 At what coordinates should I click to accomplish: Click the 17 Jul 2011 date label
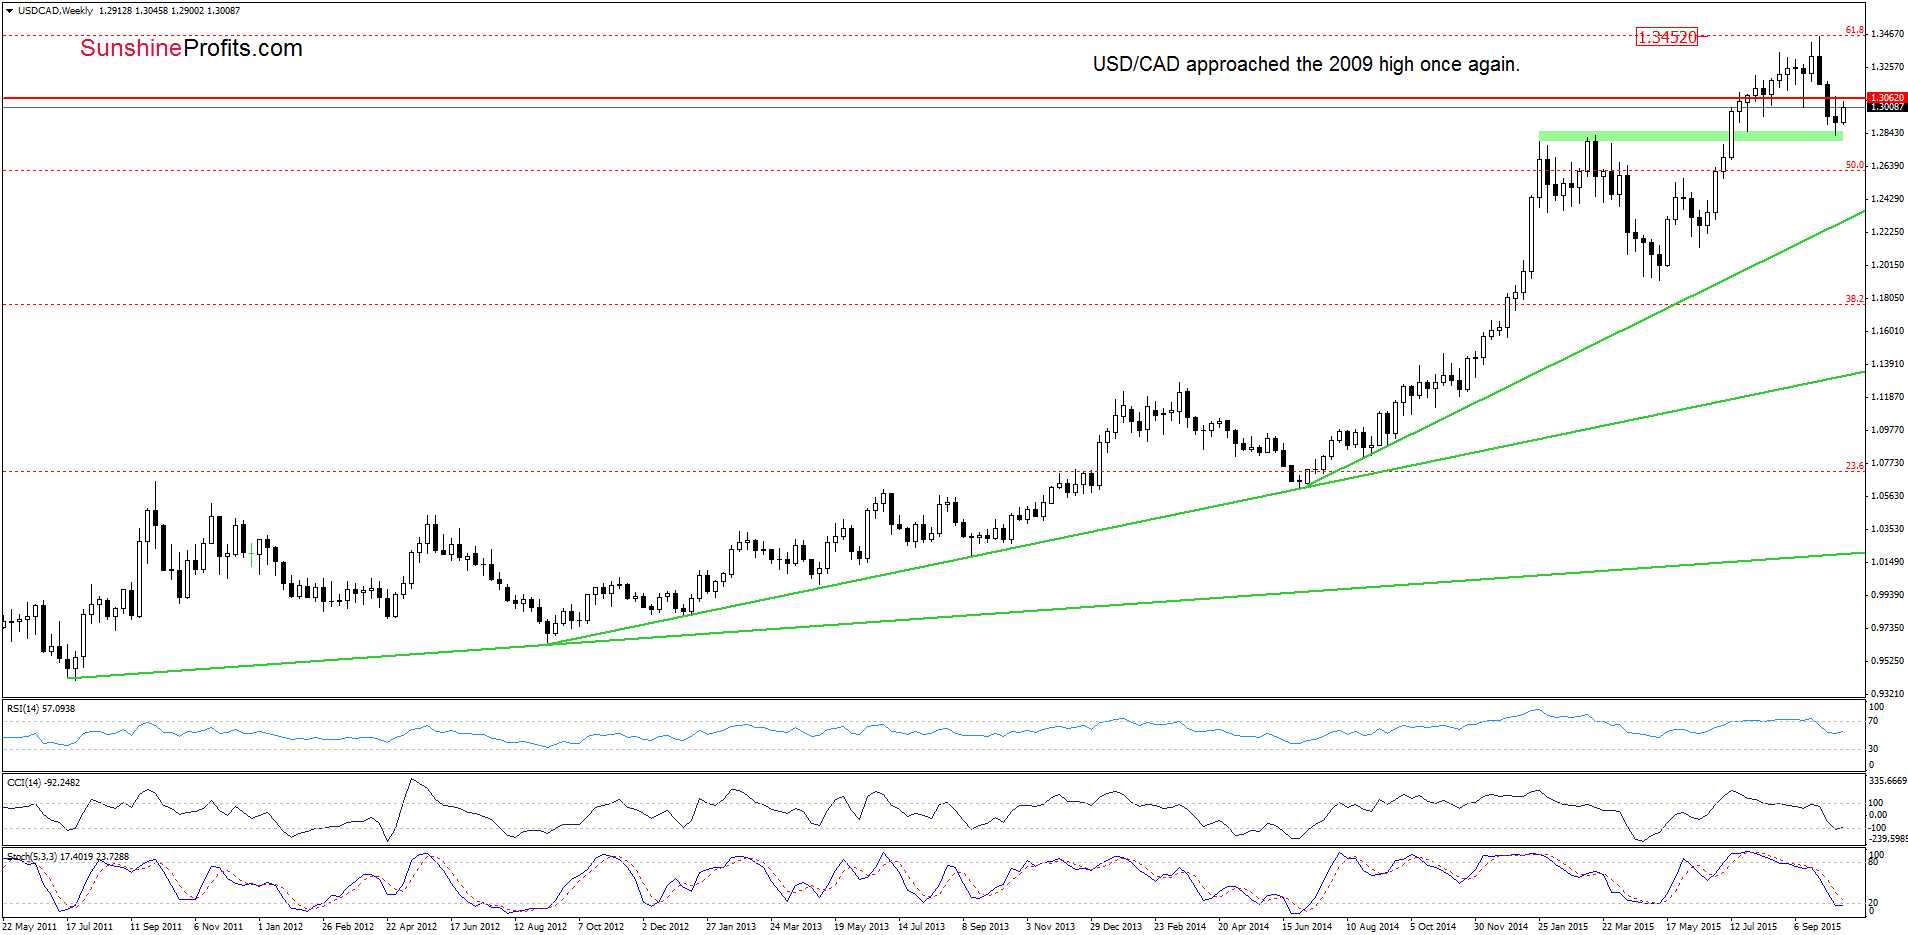pos(90,927)
